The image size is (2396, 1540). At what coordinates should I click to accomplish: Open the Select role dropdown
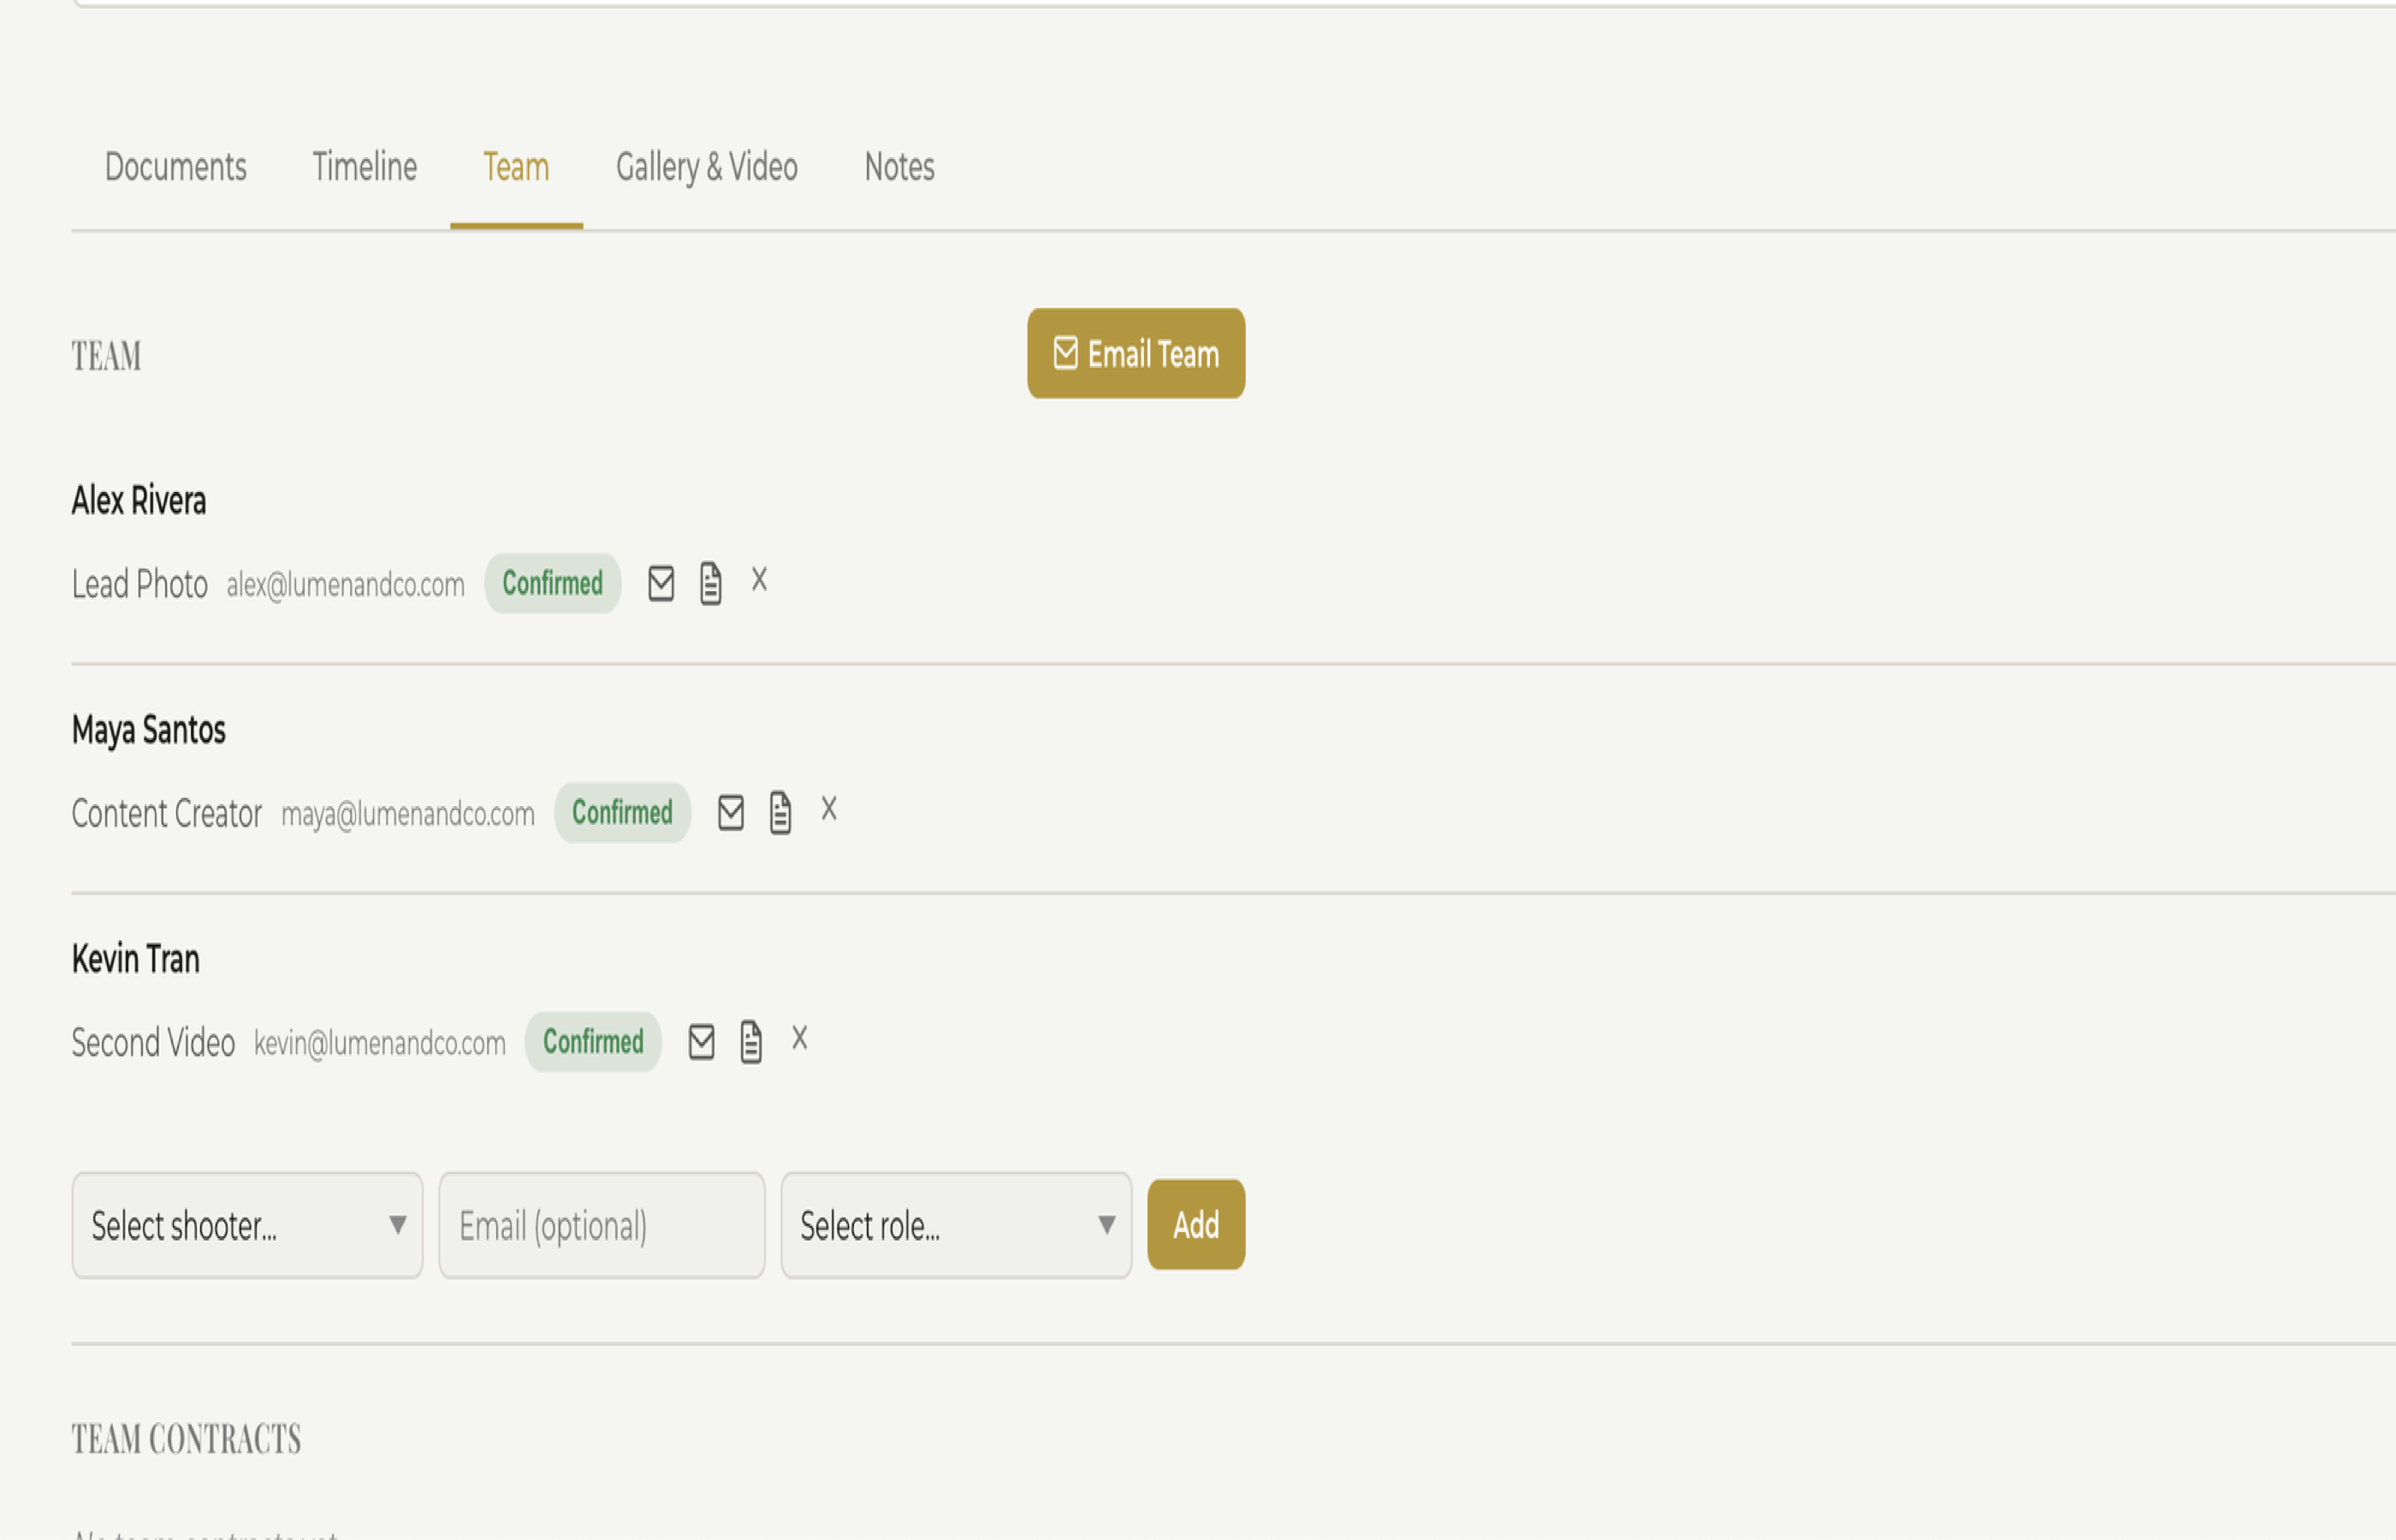coord(955,1225)
